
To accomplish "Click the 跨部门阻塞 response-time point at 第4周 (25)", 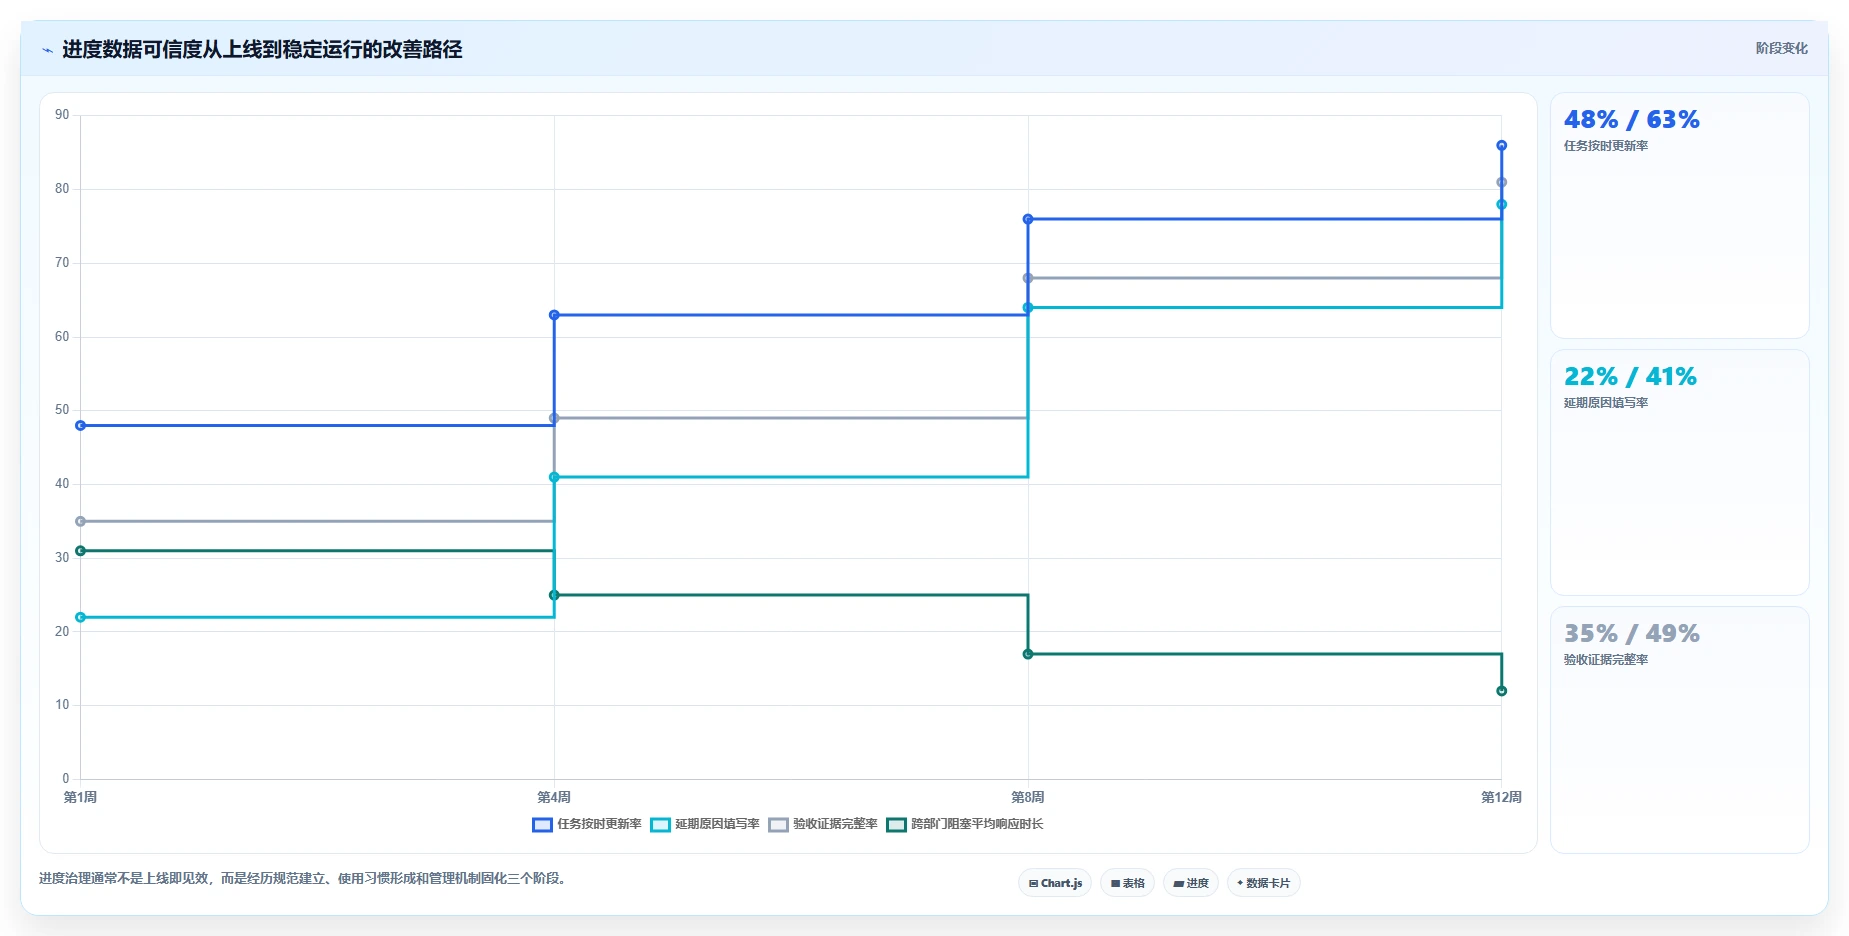I will pyautogui.click(x=554, y=595).
